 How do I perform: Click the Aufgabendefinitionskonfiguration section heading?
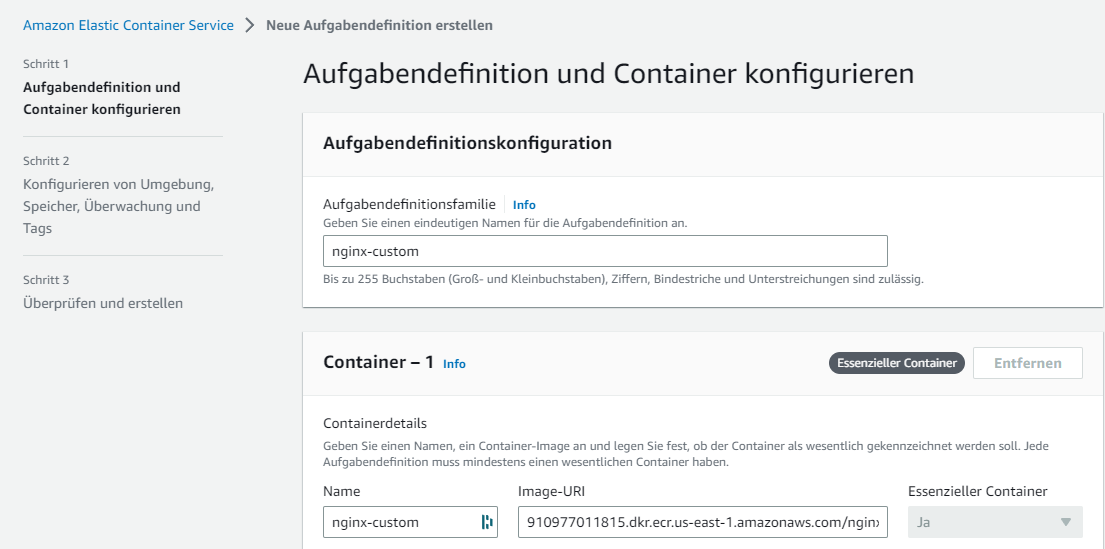pyautogui.click(x=467, y=143)
